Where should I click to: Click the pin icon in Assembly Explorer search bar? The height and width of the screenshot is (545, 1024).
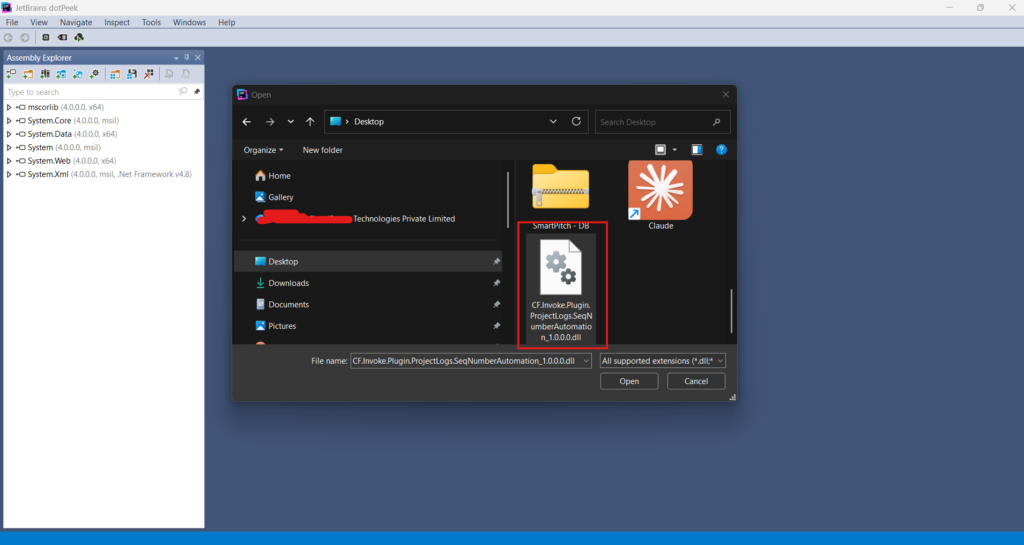coord(197,92)
